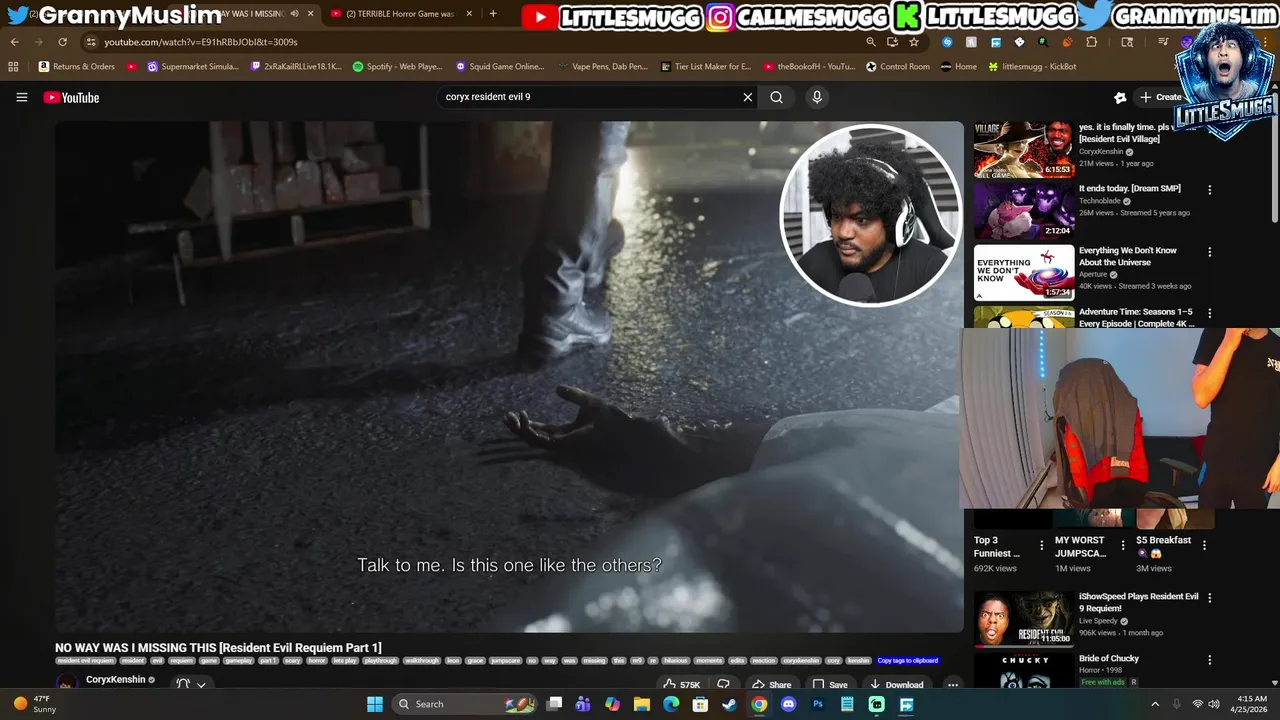Bookmark this page with the star icon
This screenshot has height=720, width=1280.
pyautogui.click(x=913, y=42)
